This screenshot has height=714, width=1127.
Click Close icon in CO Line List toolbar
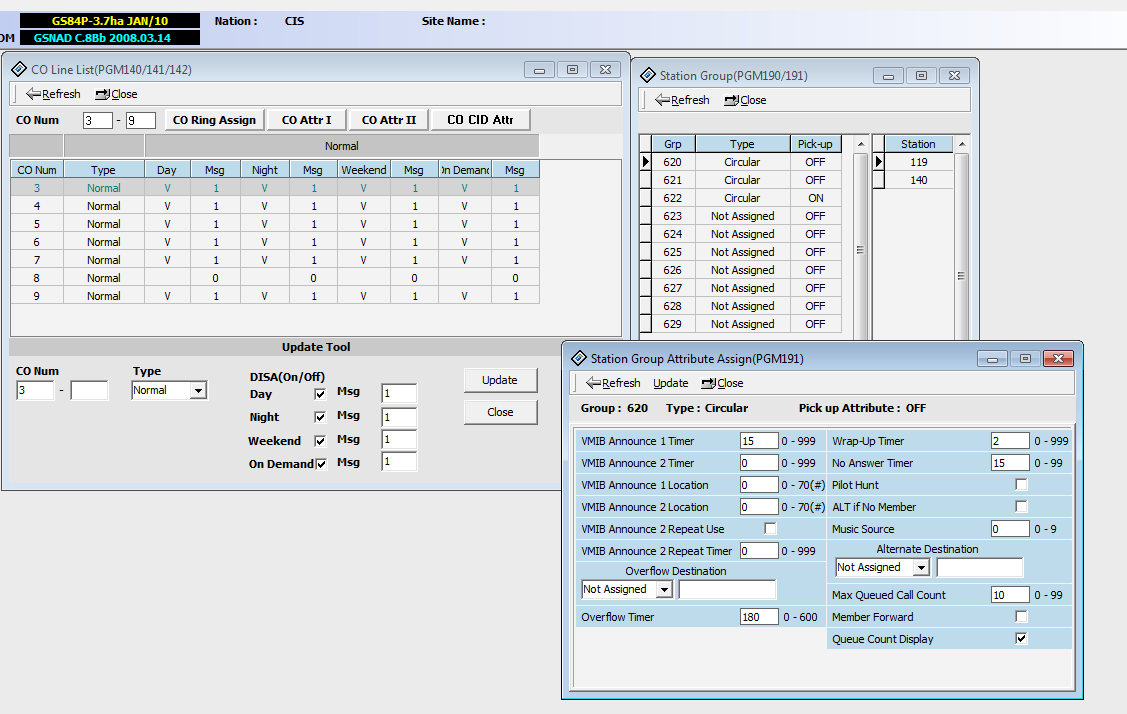click(103, 94)
